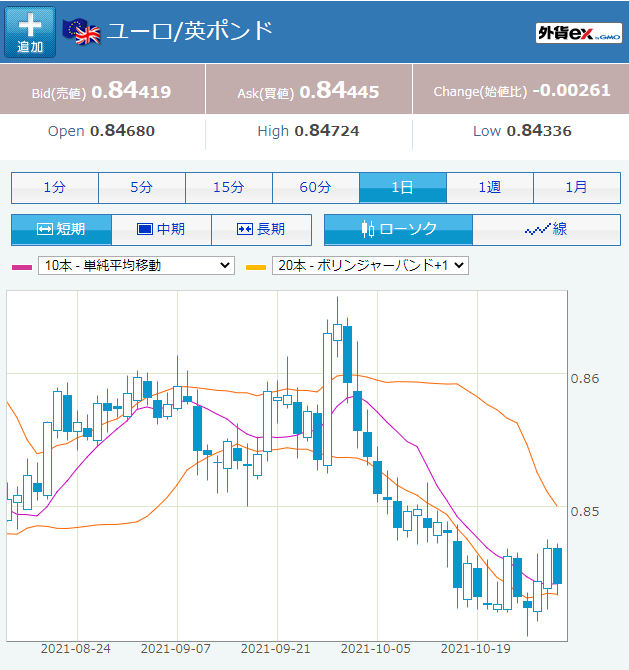Image resolution: width=629 pixels, height=670 pixels.
Task: Select the 1日 timeframe tab
Action: 403,188
